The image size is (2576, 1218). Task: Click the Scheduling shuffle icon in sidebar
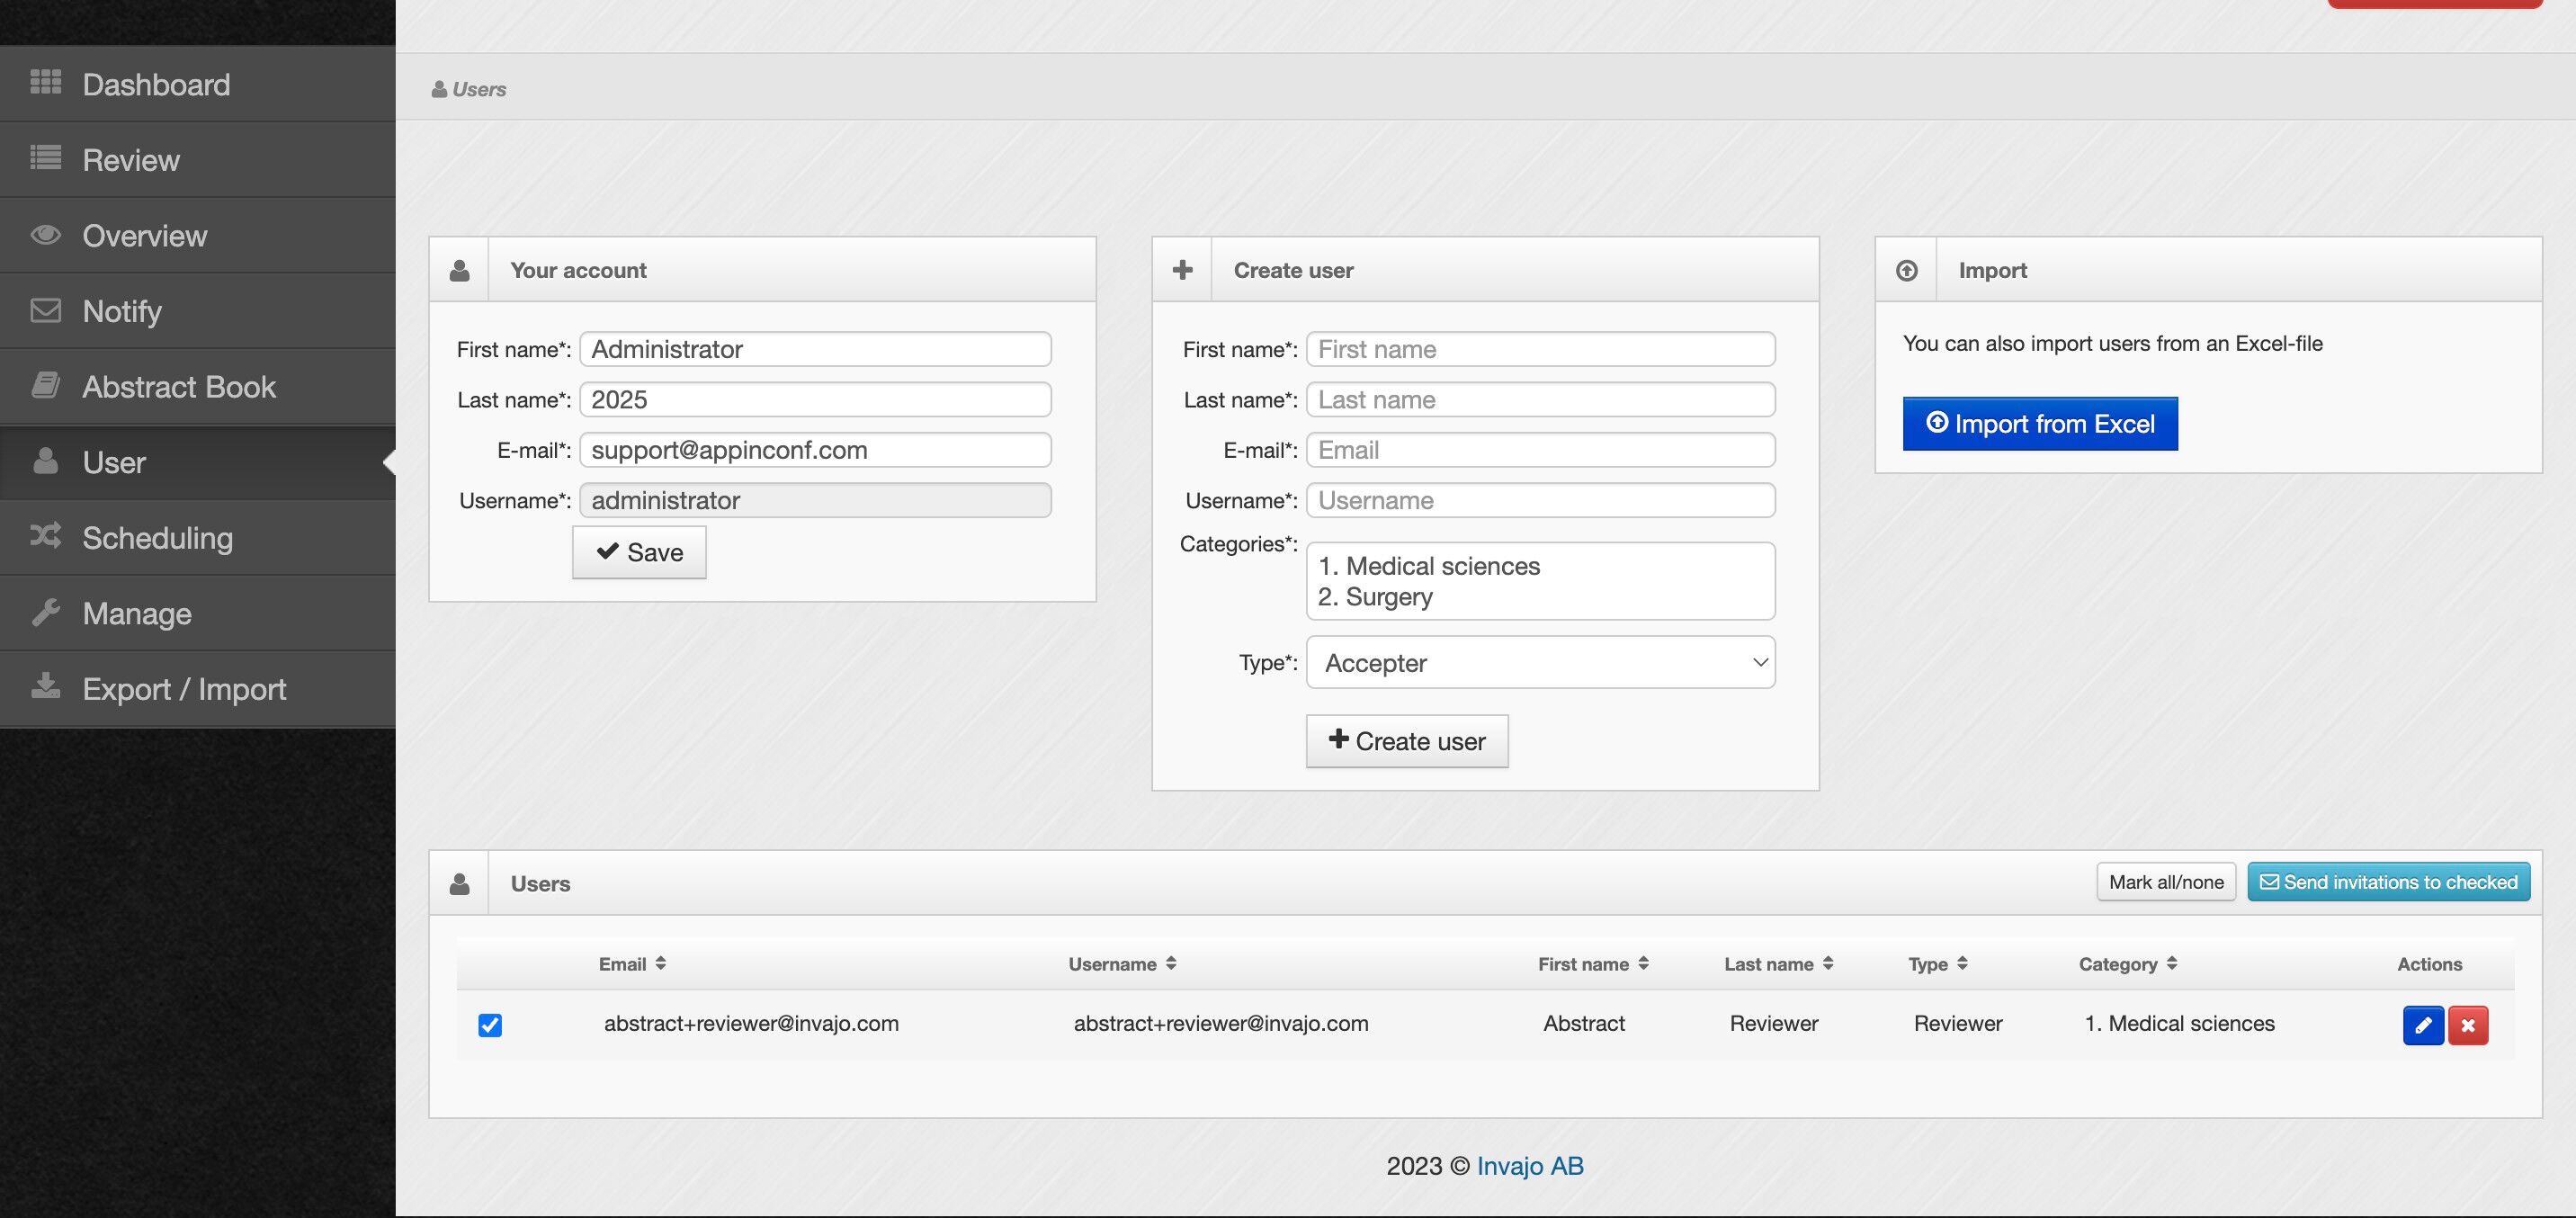[46, 537]
